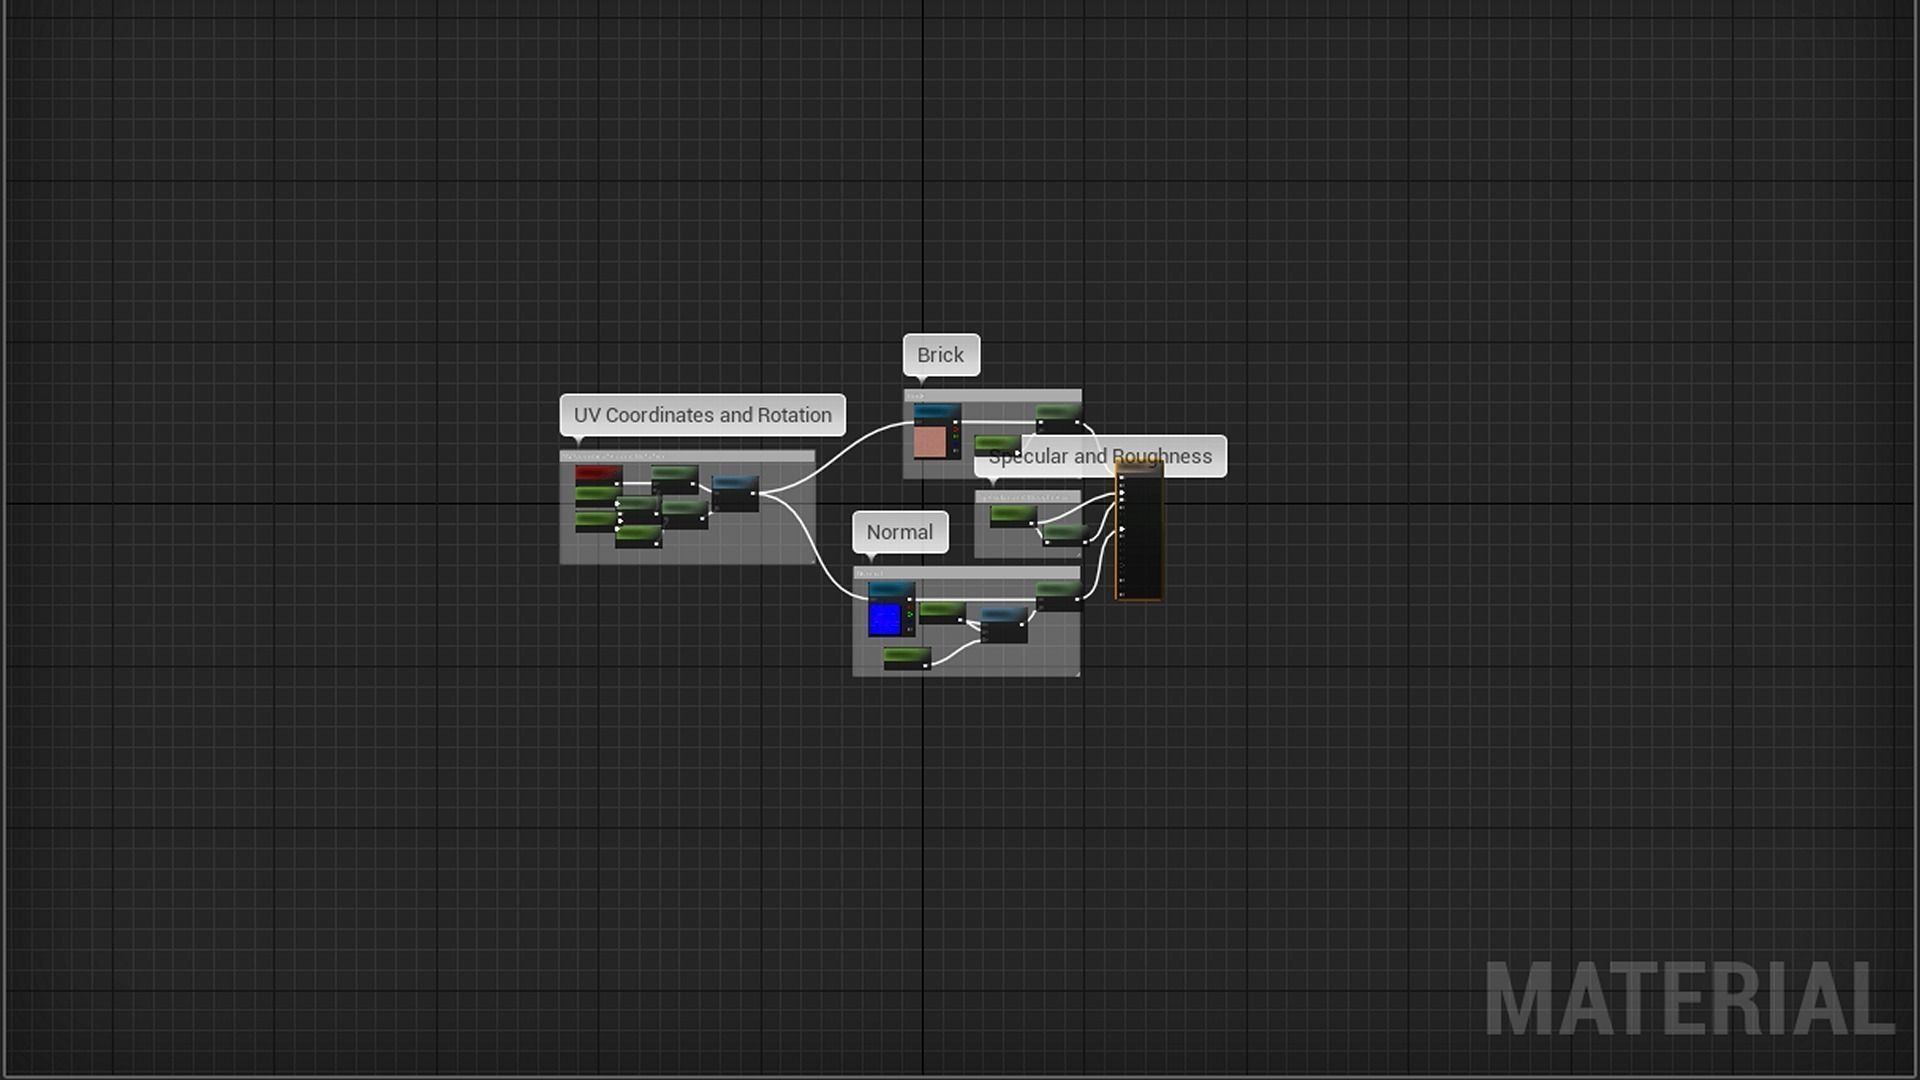The height and width of the screenshot is (1080, 1920).
Task: Select the pink brick texture sample thumbnail
Action: click(x=930, y=441)
